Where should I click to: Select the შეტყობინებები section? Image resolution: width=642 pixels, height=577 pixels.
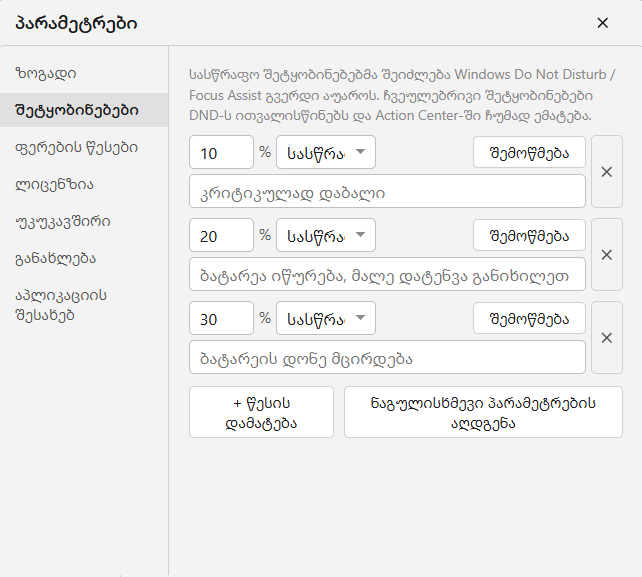pyautogui.click(x=84, y=110)
